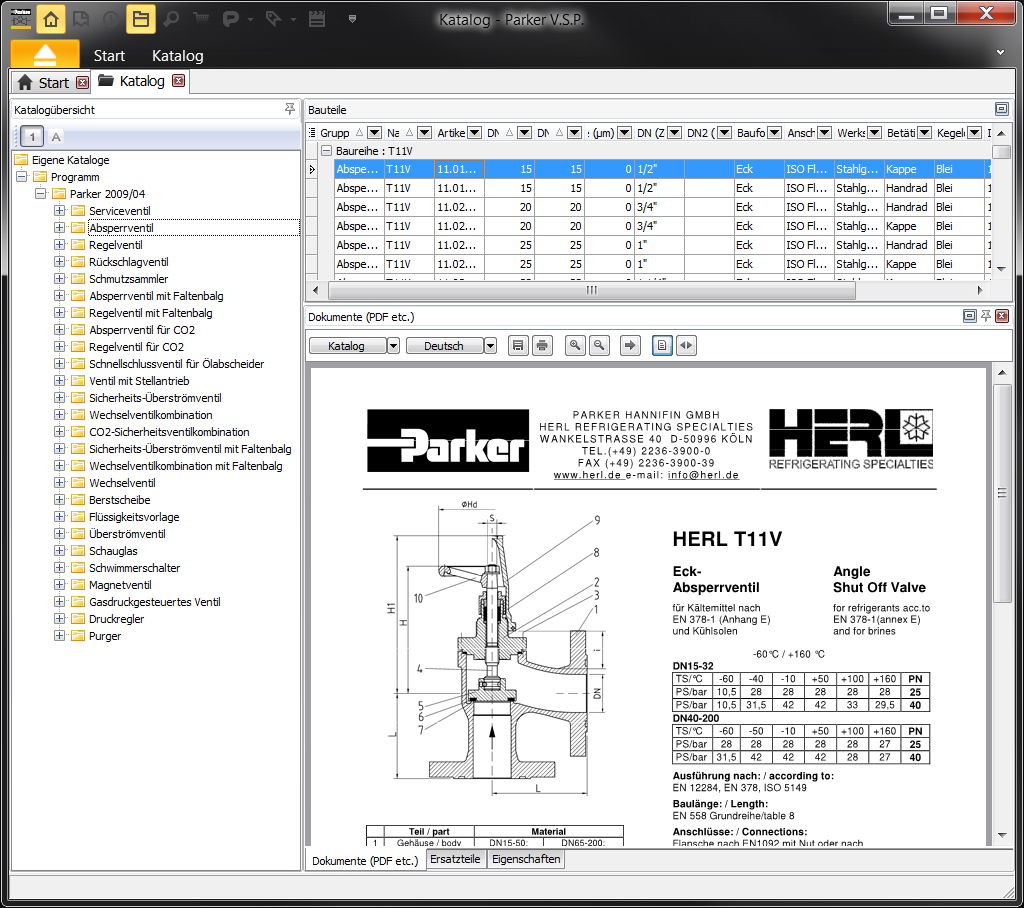Zoom in on the PDF document
The width and height of the screenshot is (1024, 908).
tap(575, 346)
